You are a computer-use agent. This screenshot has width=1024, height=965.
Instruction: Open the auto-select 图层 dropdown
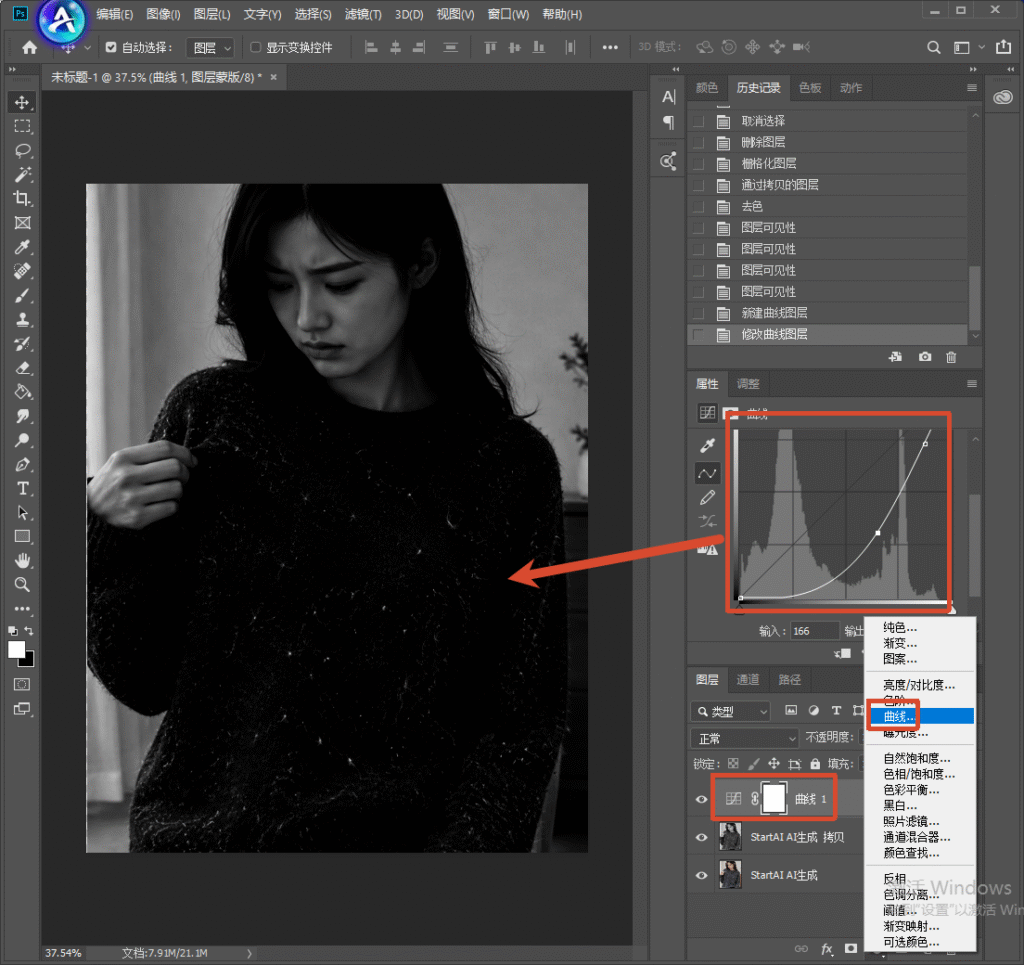tap(210, 48)
